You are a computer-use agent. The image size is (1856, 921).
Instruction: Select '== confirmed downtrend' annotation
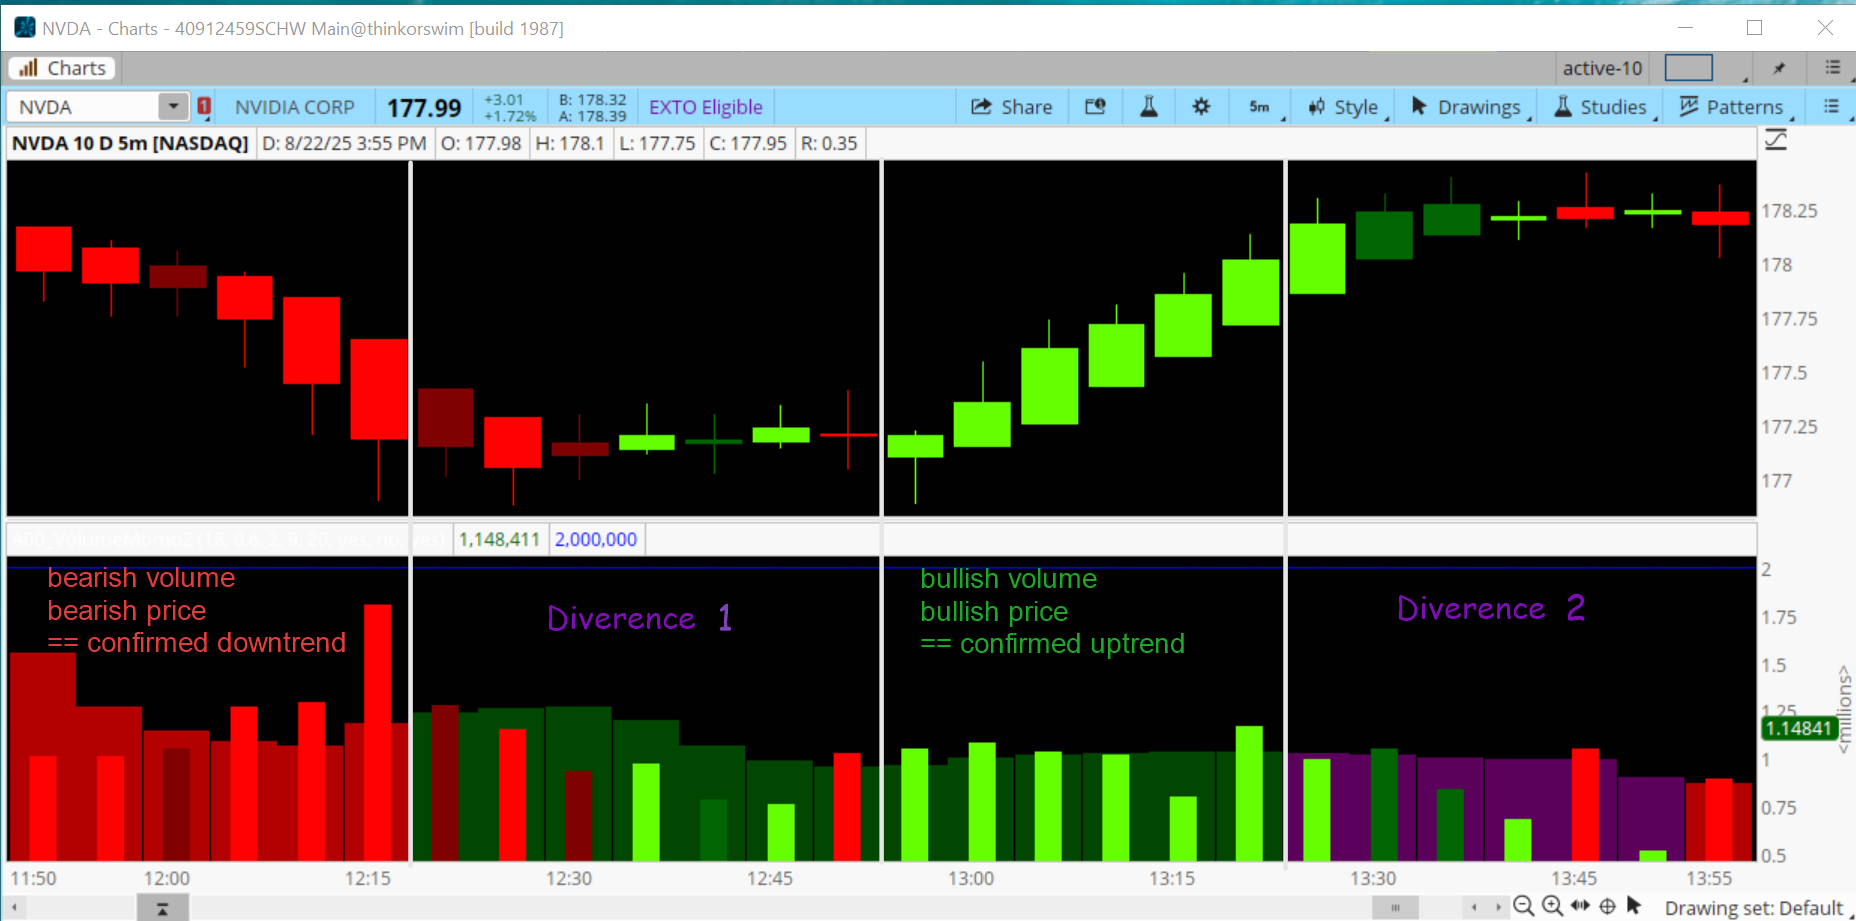197,643
